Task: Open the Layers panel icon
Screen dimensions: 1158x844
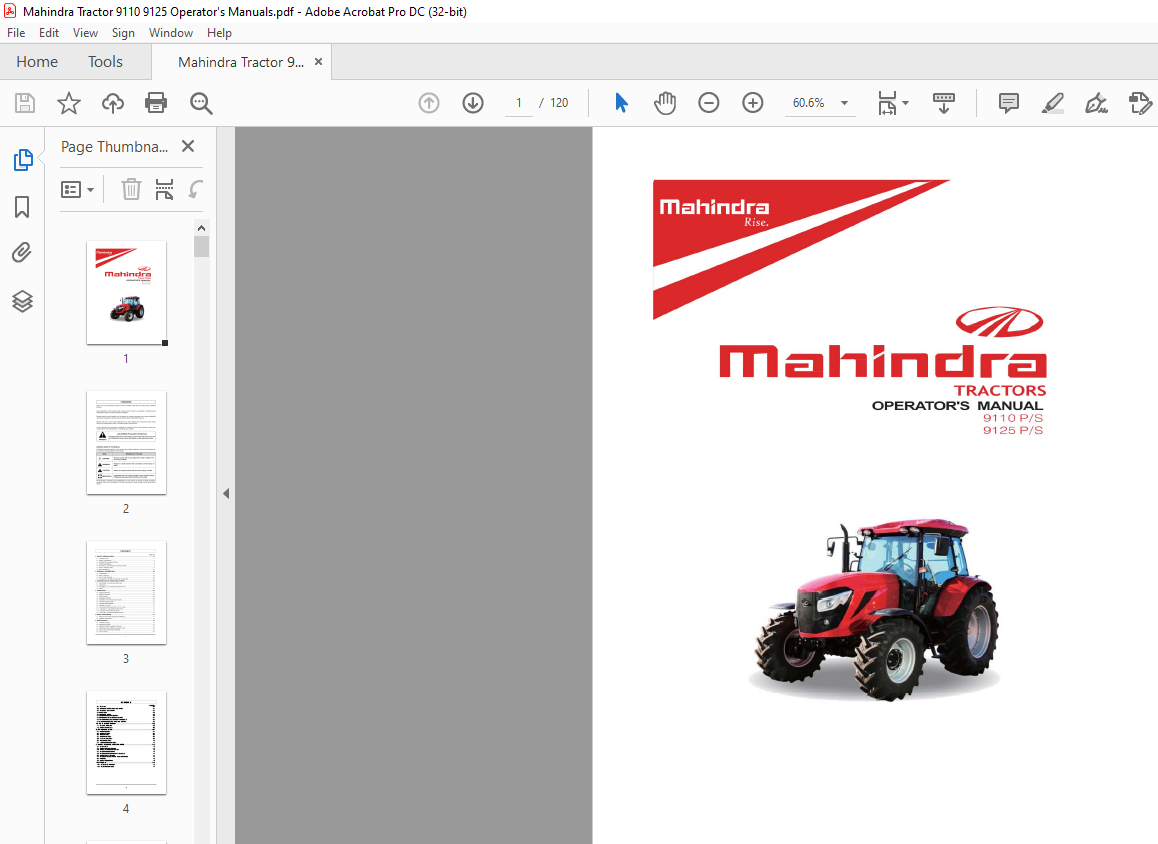Action: [x=22, y=301]
